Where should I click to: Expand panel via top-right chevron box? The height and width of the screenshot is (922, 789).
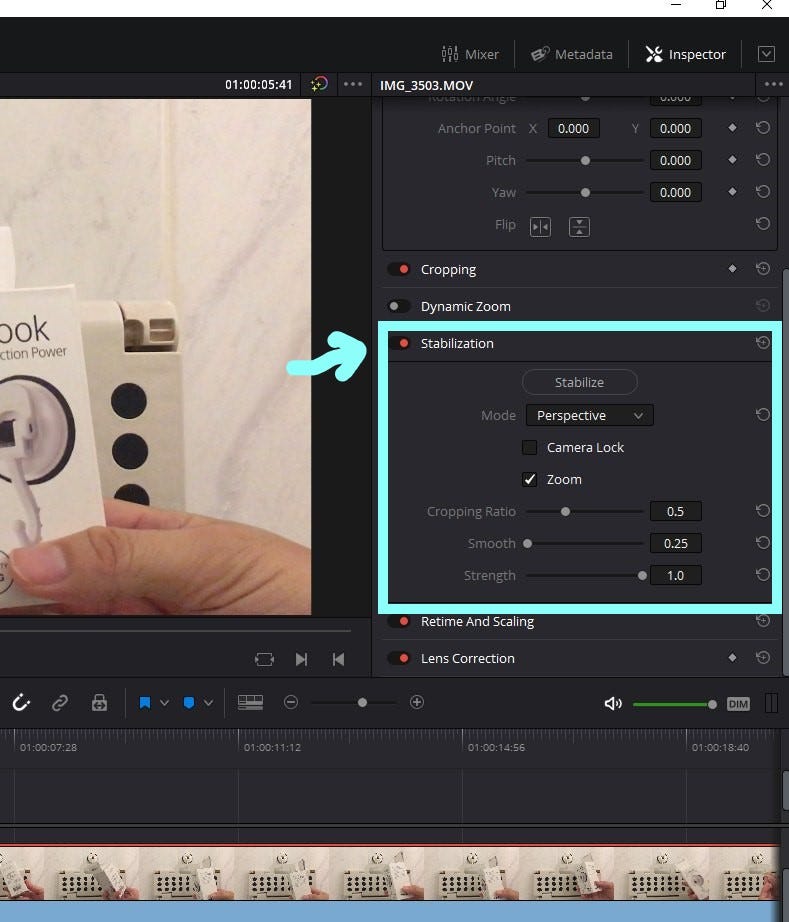[766, 54]
